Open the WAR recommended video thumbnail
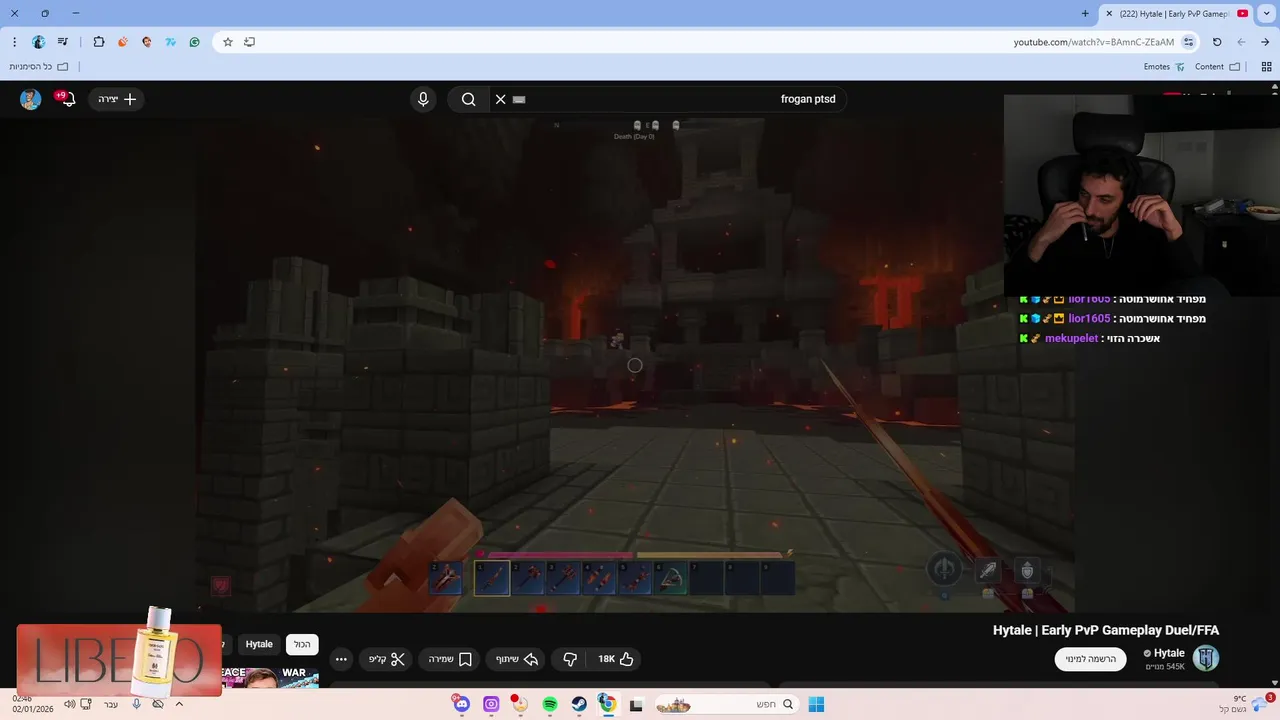The height and width of the screenshot is (720, 1280). 270,677
